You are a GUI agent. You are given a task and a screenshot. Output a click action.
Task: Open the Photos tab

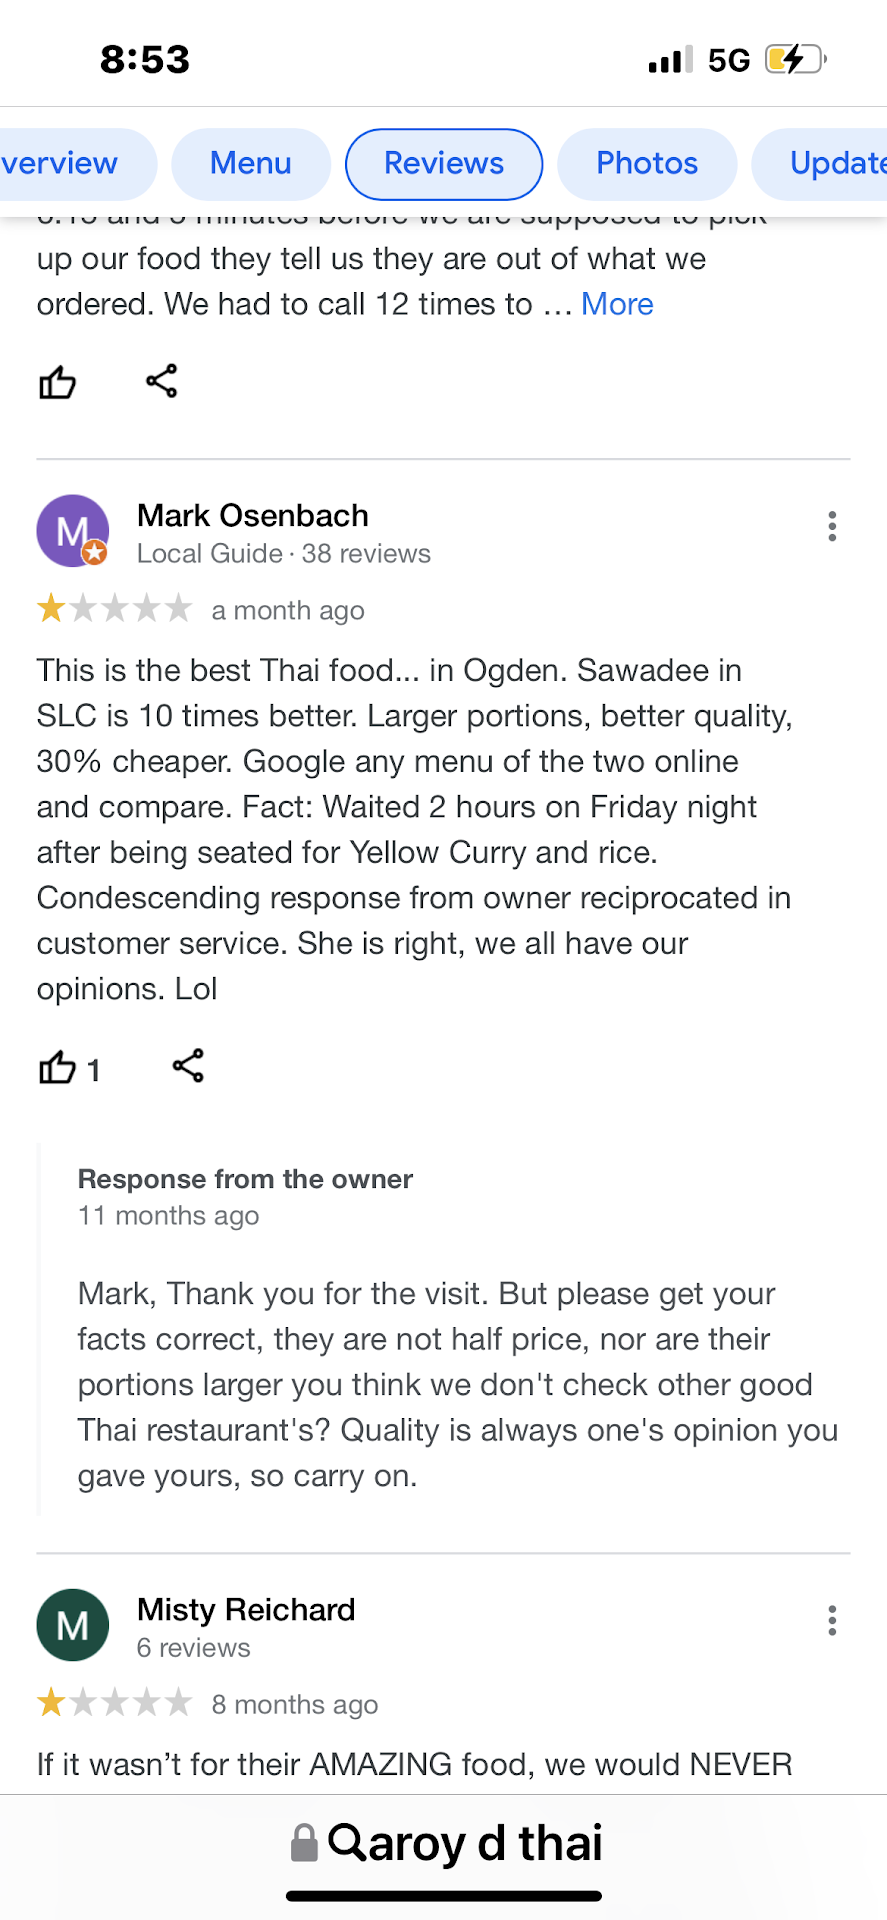tap(647, 164)
